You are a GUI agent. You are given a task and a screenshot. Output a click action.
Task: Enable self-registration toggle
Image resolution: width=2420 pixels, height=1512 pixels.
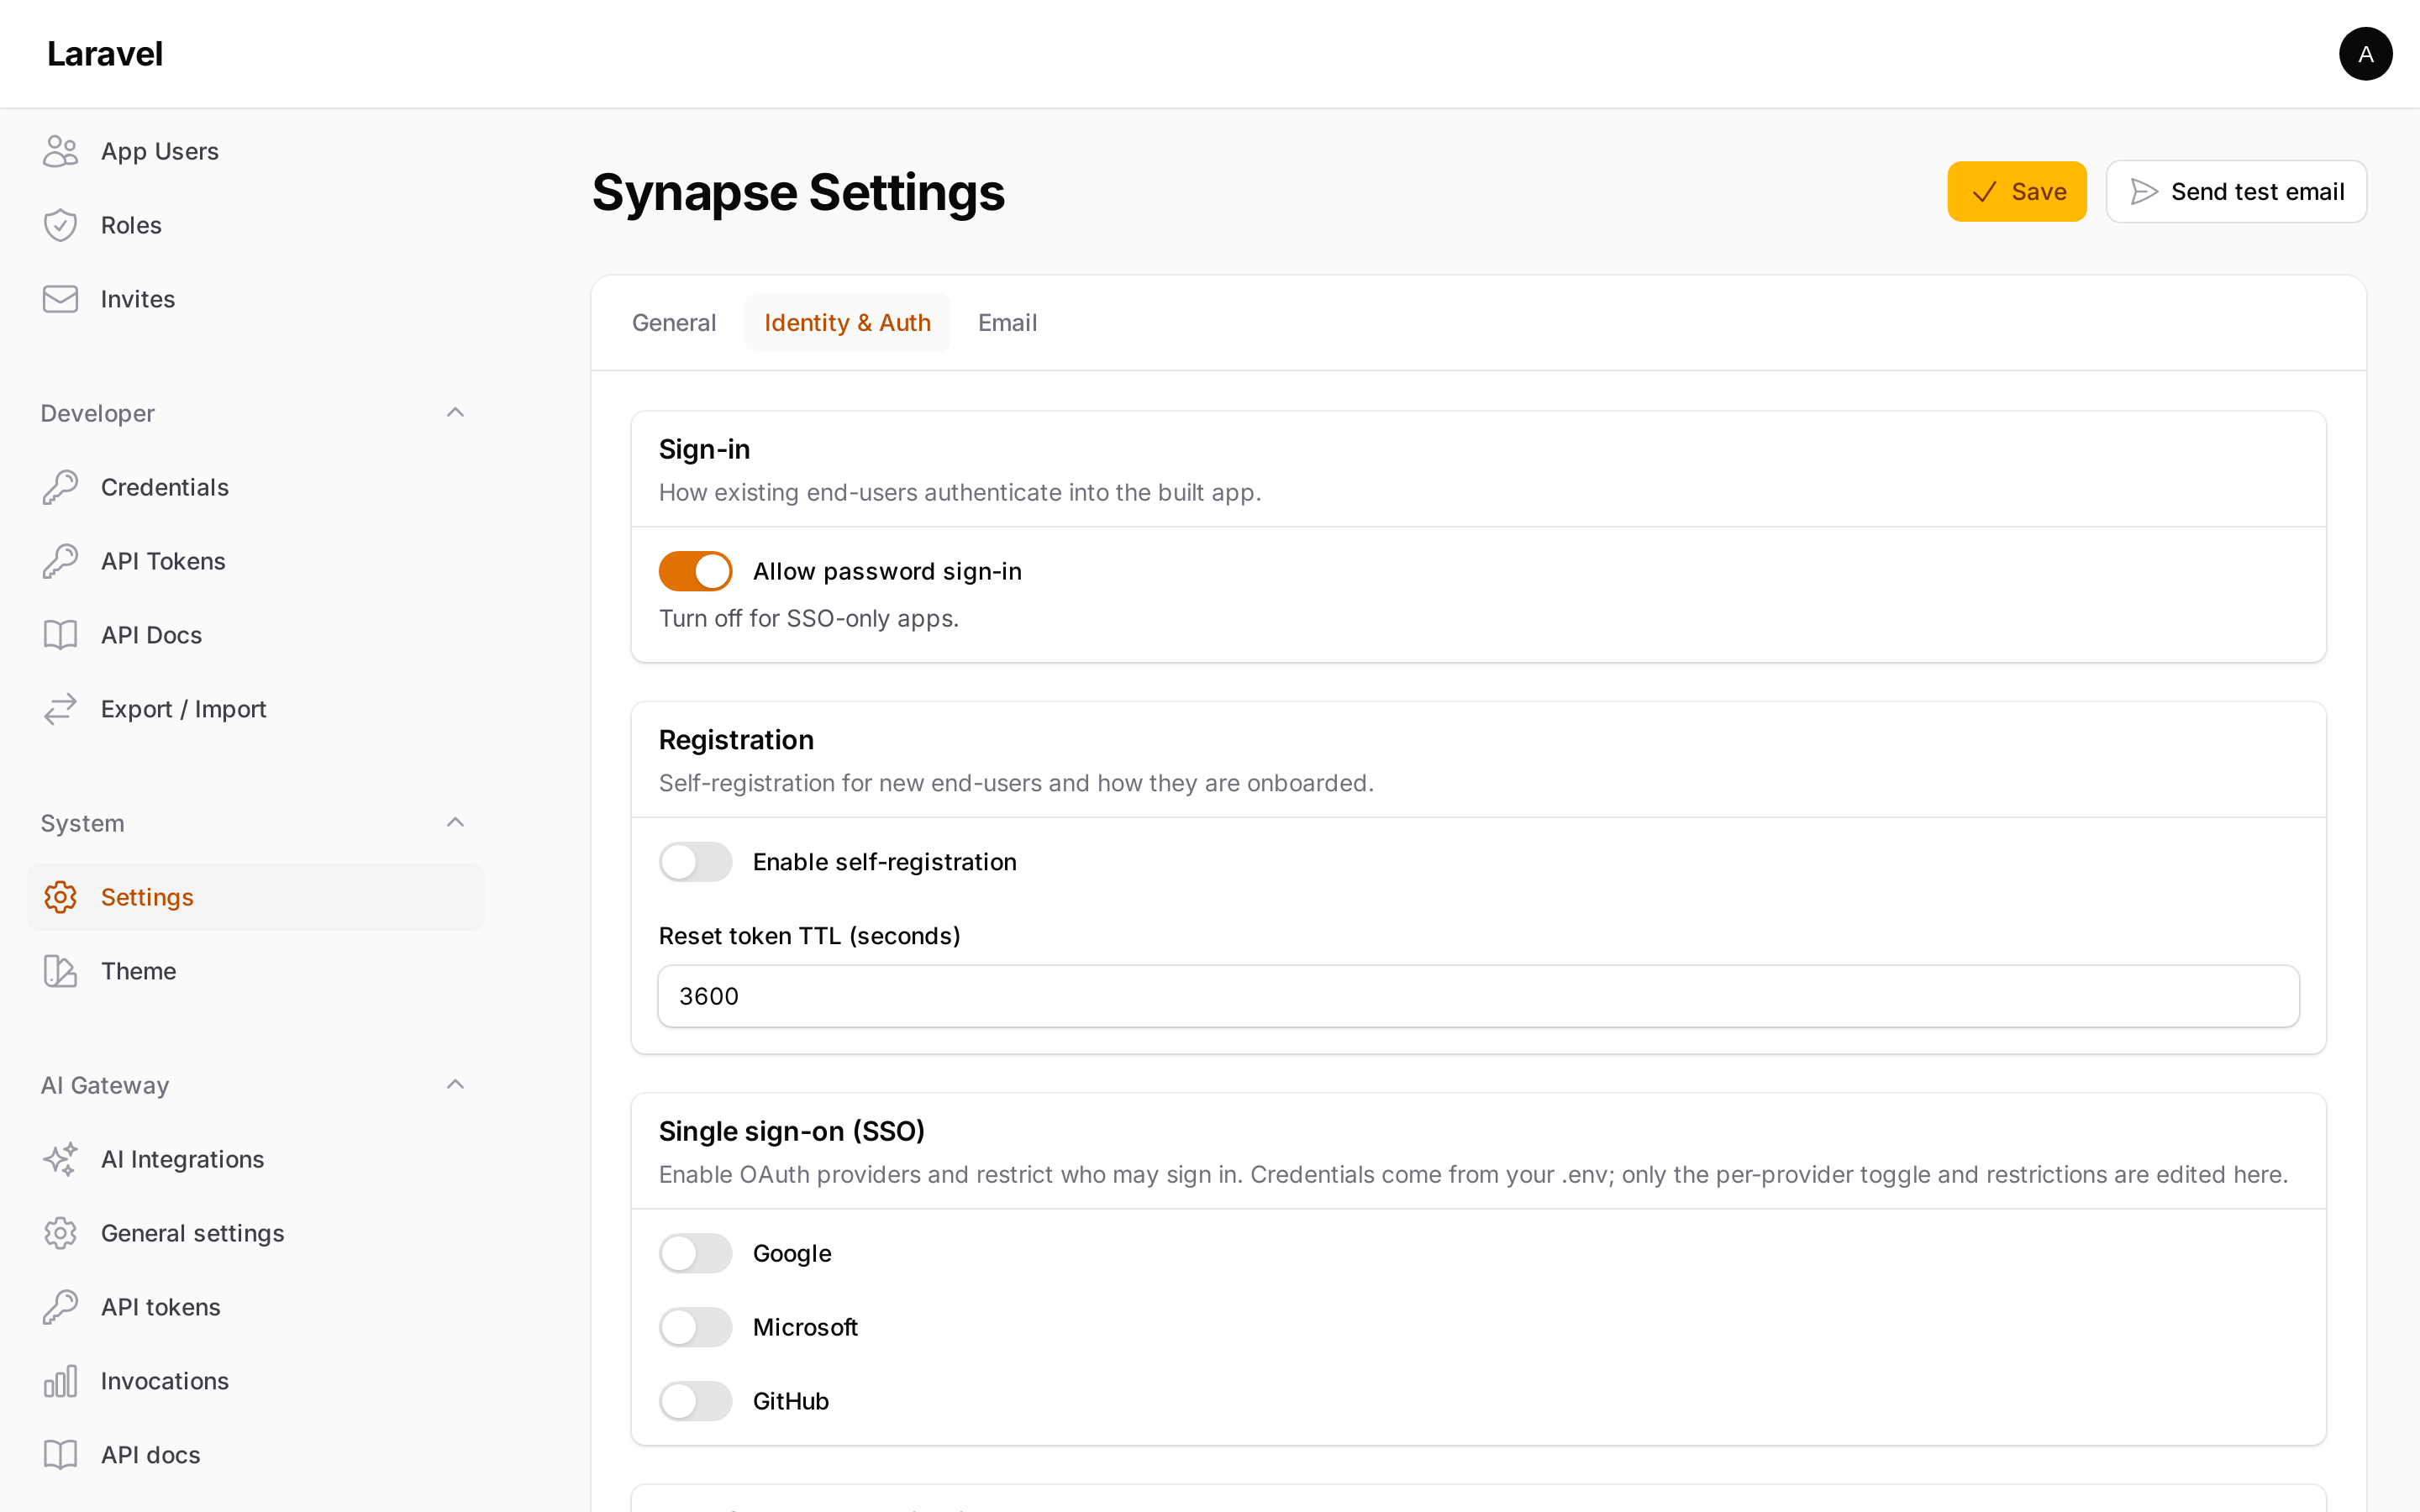[x=695, y=862]
